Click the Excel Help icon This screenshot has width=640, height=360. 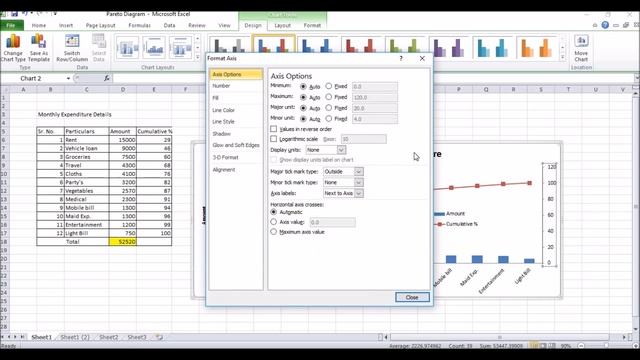(605, 25)
